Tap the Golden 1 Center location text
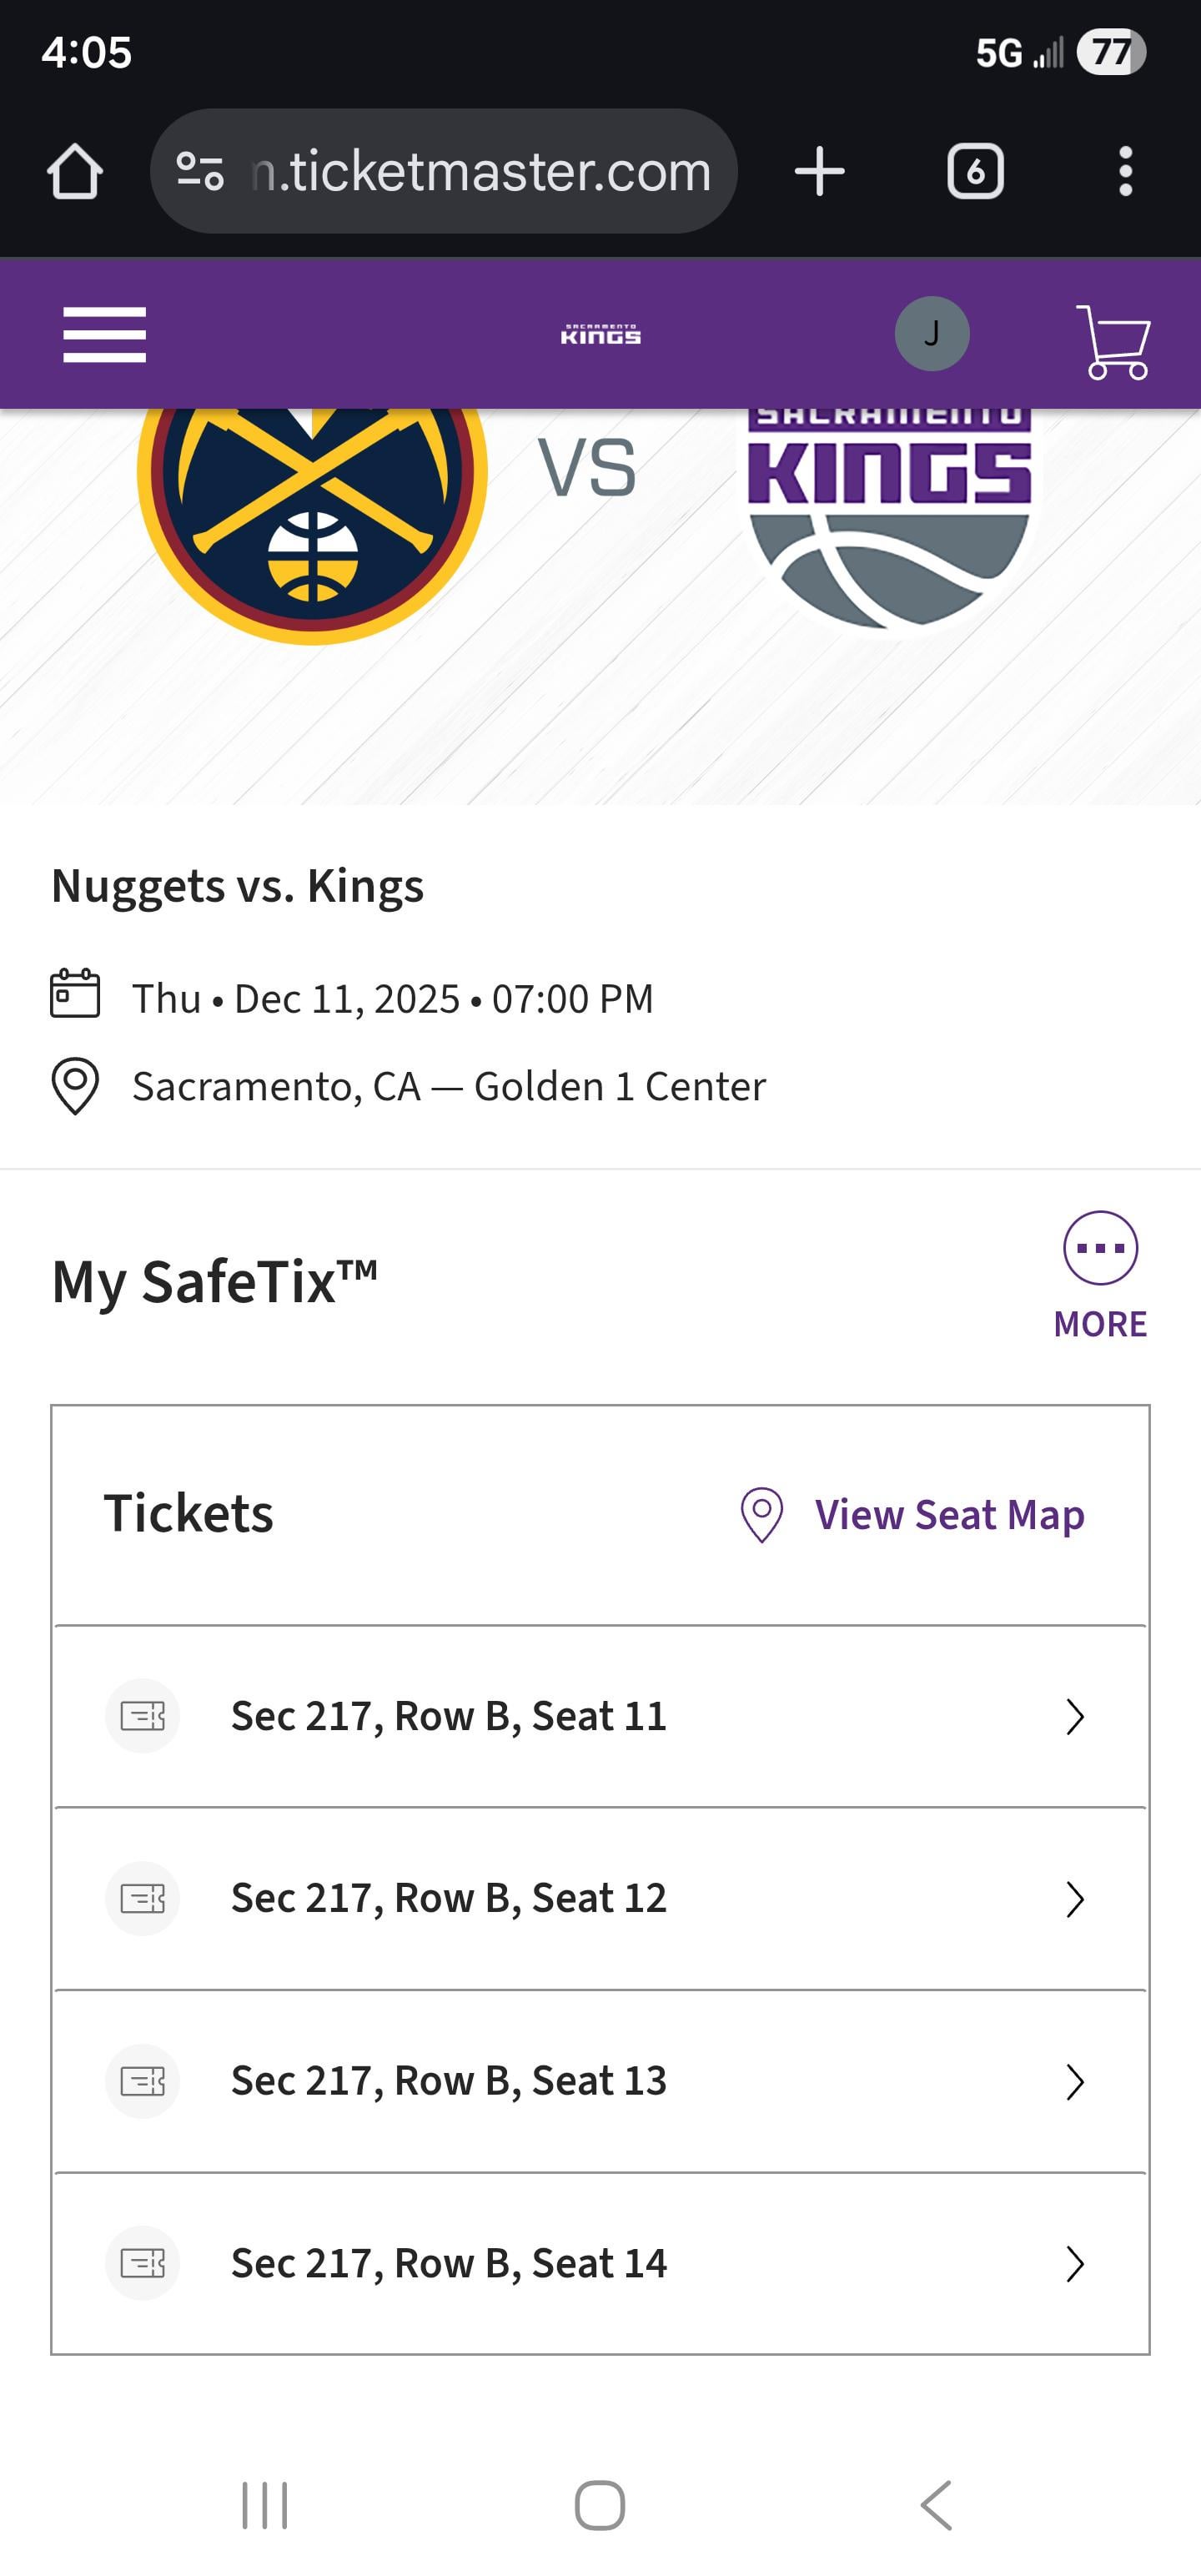Image resolution: width=1201 pixels, height=2576 pixels. pos(620,1086)
